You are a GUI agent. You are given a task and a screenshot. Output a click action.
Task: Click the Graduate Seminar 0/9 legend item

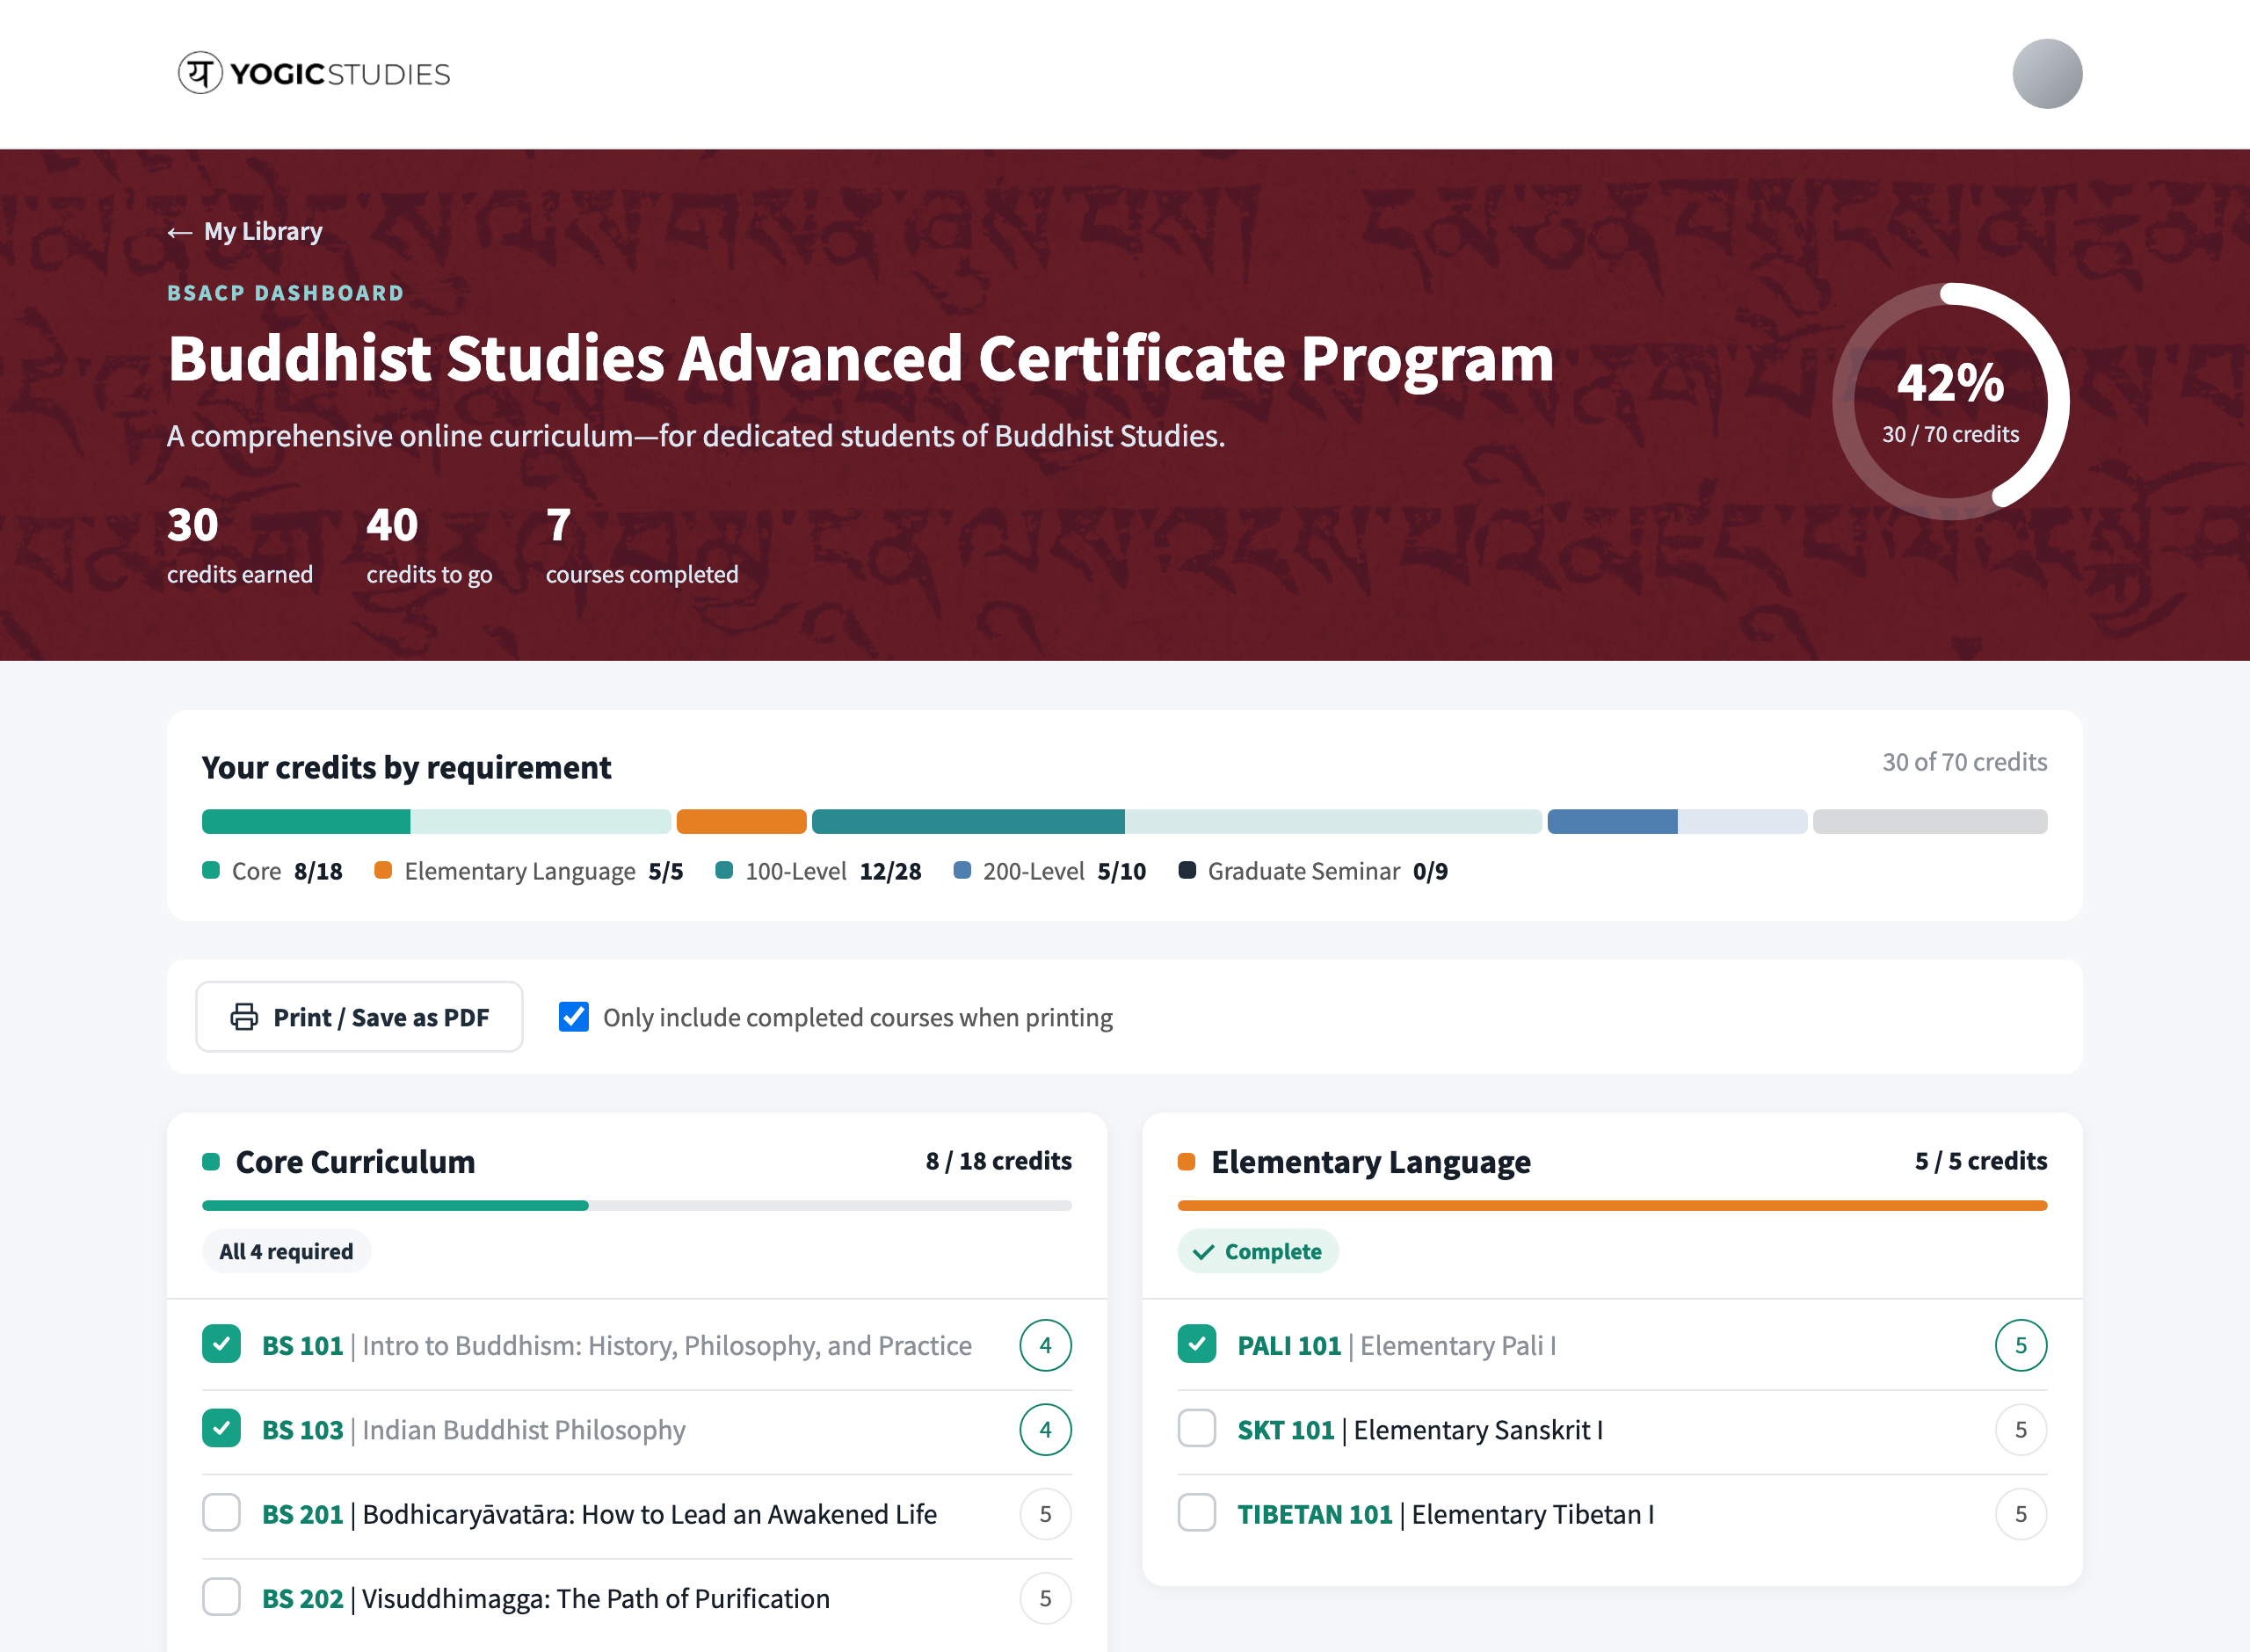click(1313, 871)
